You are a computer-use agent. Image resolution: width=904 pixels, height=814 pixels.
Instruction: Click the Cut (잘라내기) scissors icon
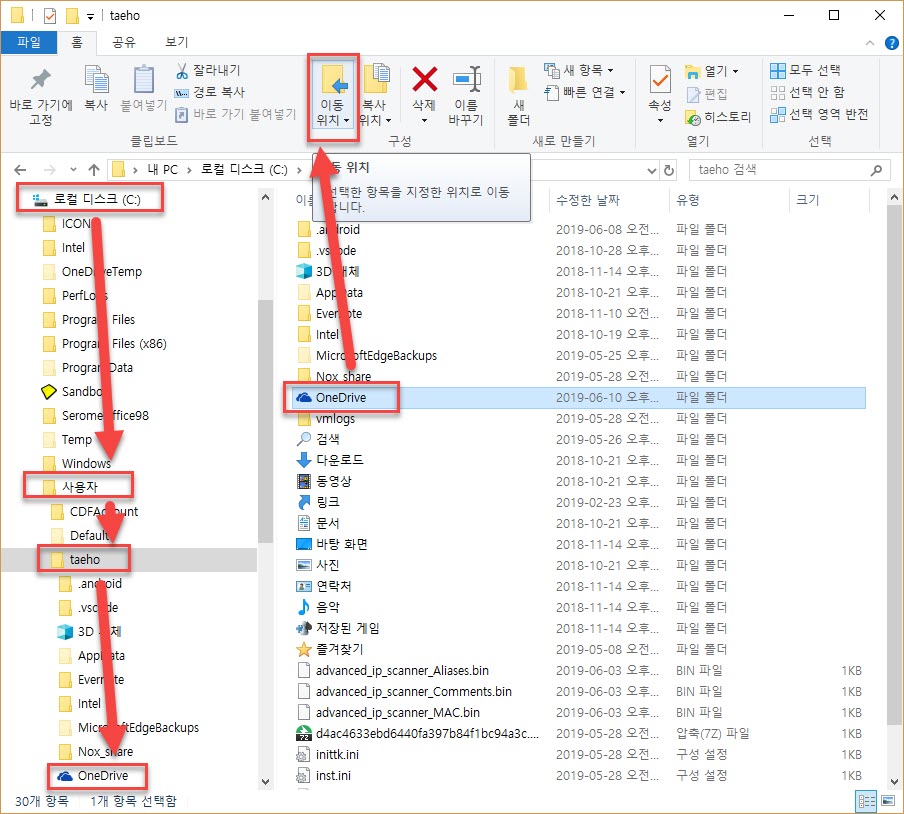tap(182, 71)
